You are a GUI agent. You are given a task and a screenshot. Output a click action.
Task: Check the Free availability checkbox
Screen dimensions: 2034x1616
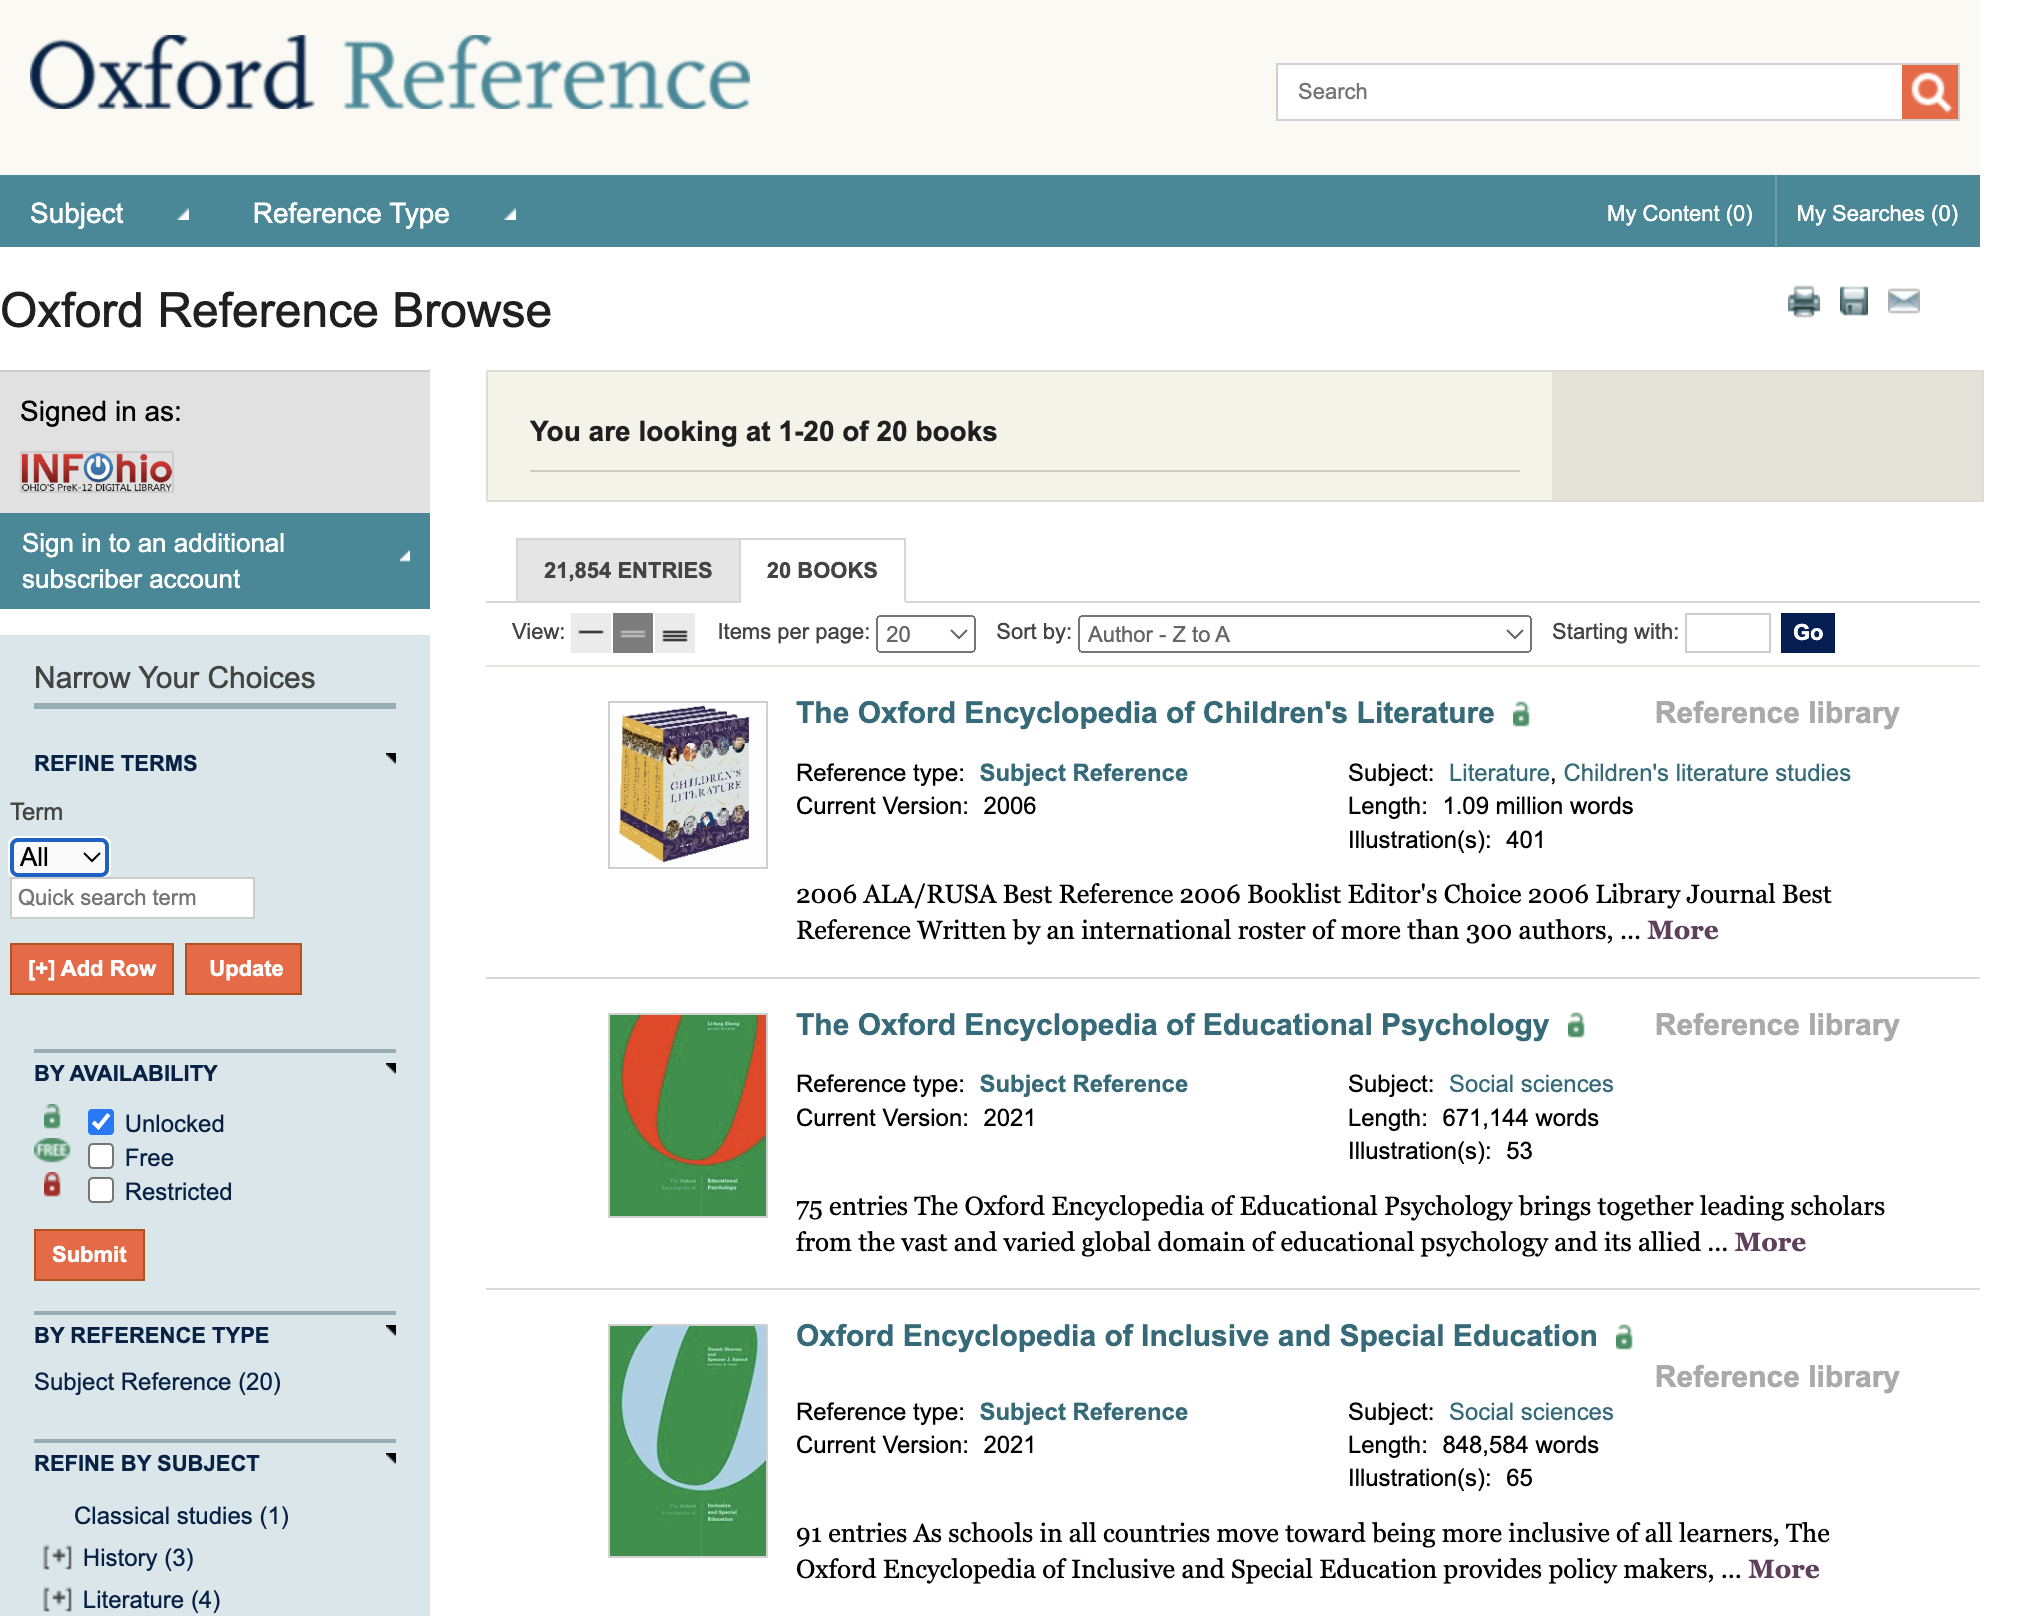[x=101, y=1156]
